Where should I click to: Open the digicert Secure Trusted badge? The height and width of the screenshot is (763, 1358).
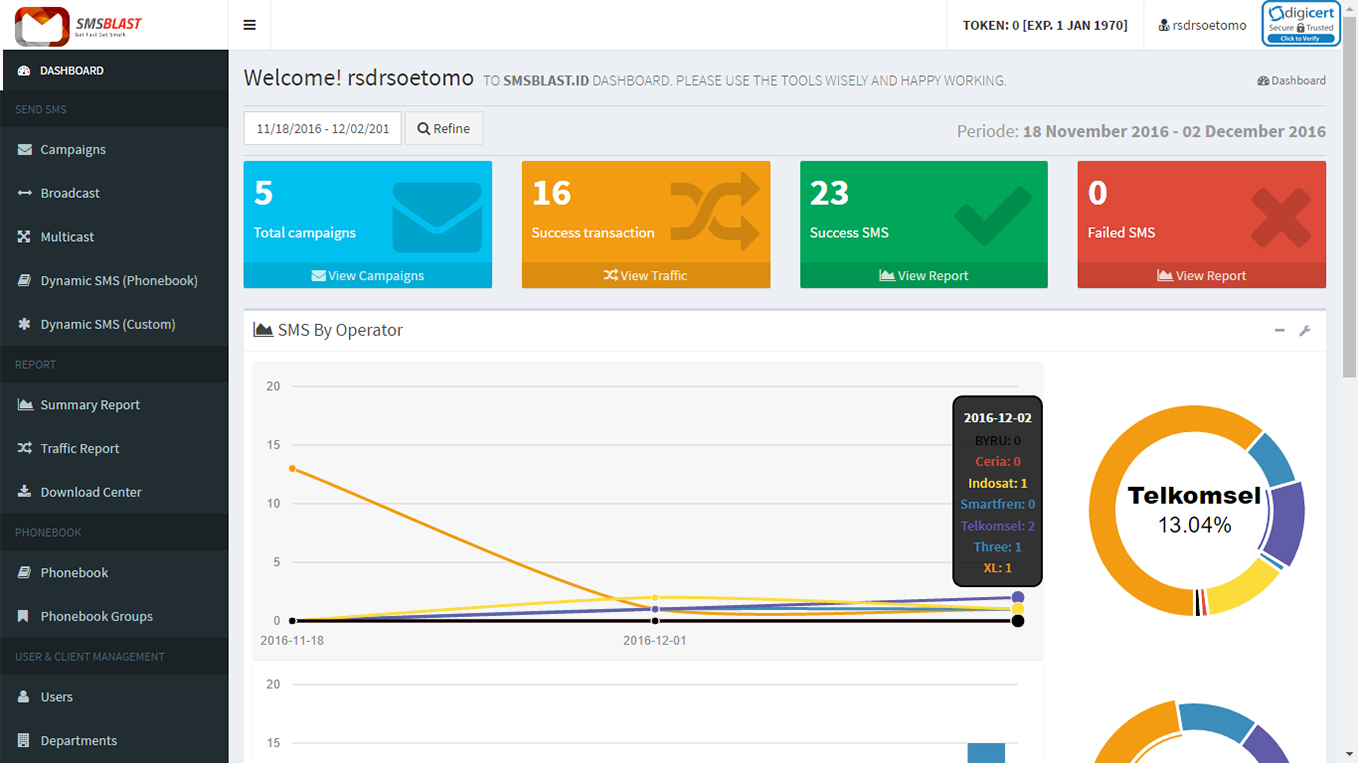(1301, 25)
